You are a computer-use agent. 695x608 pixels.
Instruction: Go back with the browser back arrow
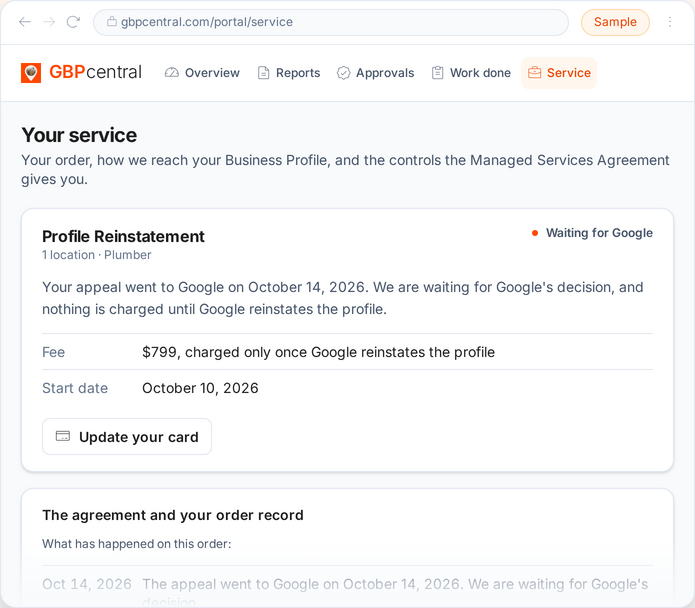[25, 22]
